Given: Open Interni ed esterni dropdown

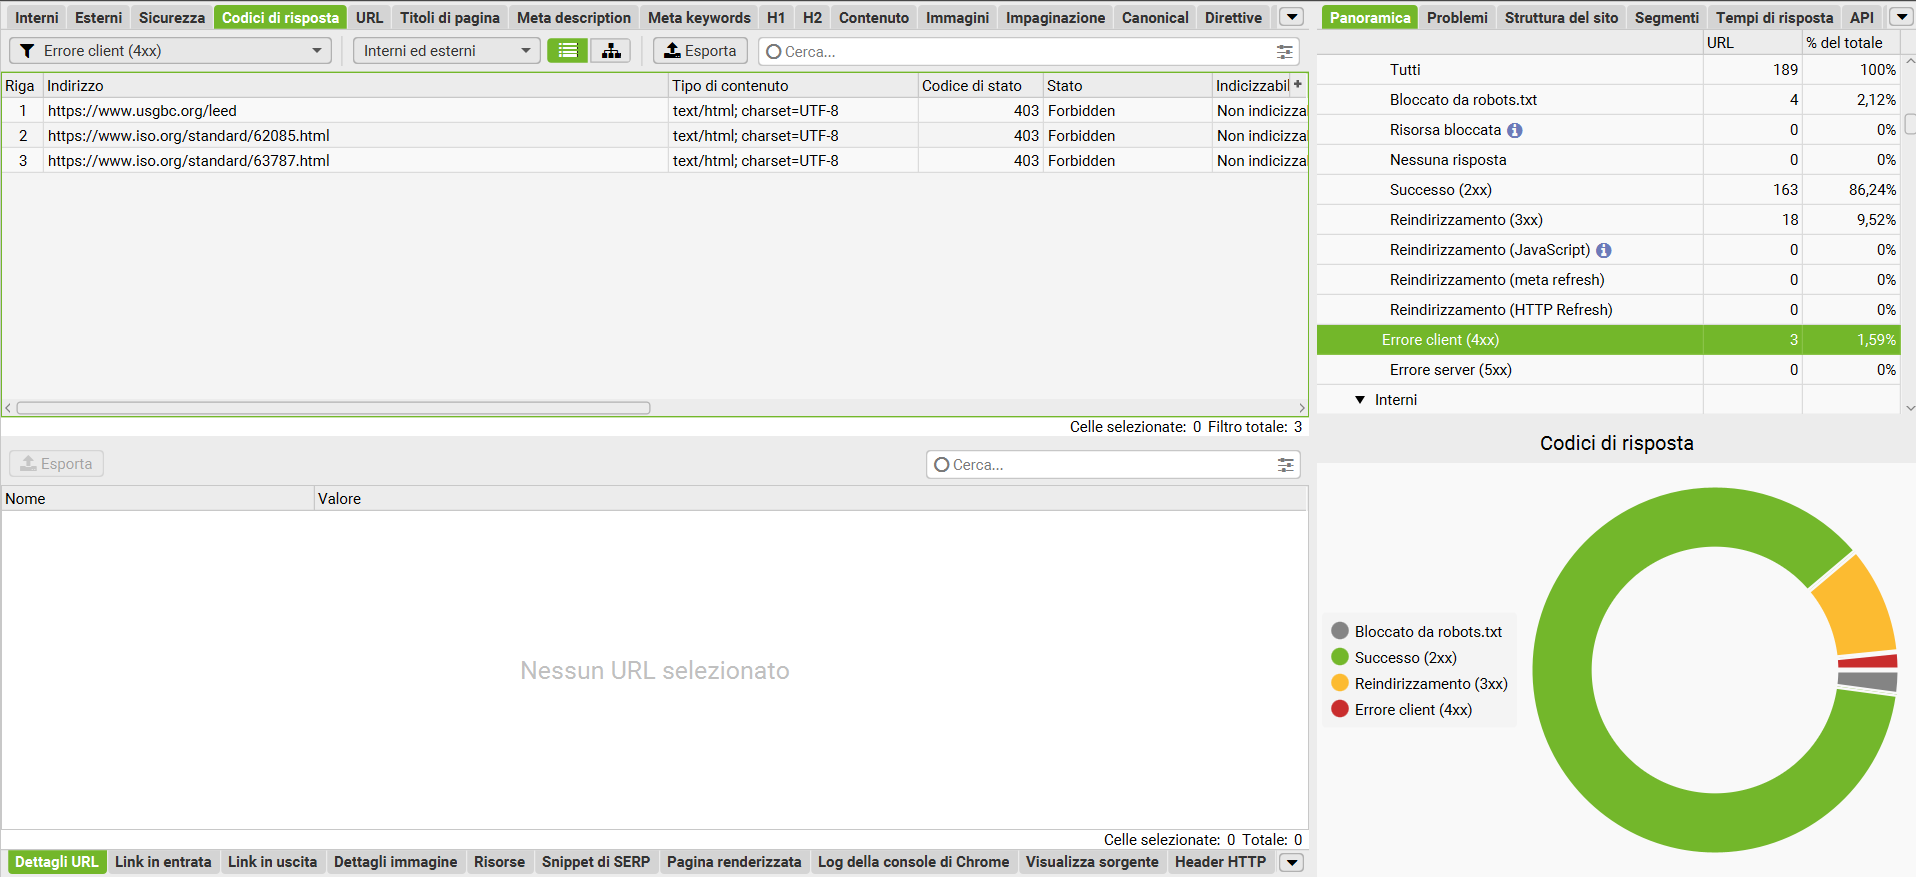Looking at the screenshot, I should (x=447, y=50).
